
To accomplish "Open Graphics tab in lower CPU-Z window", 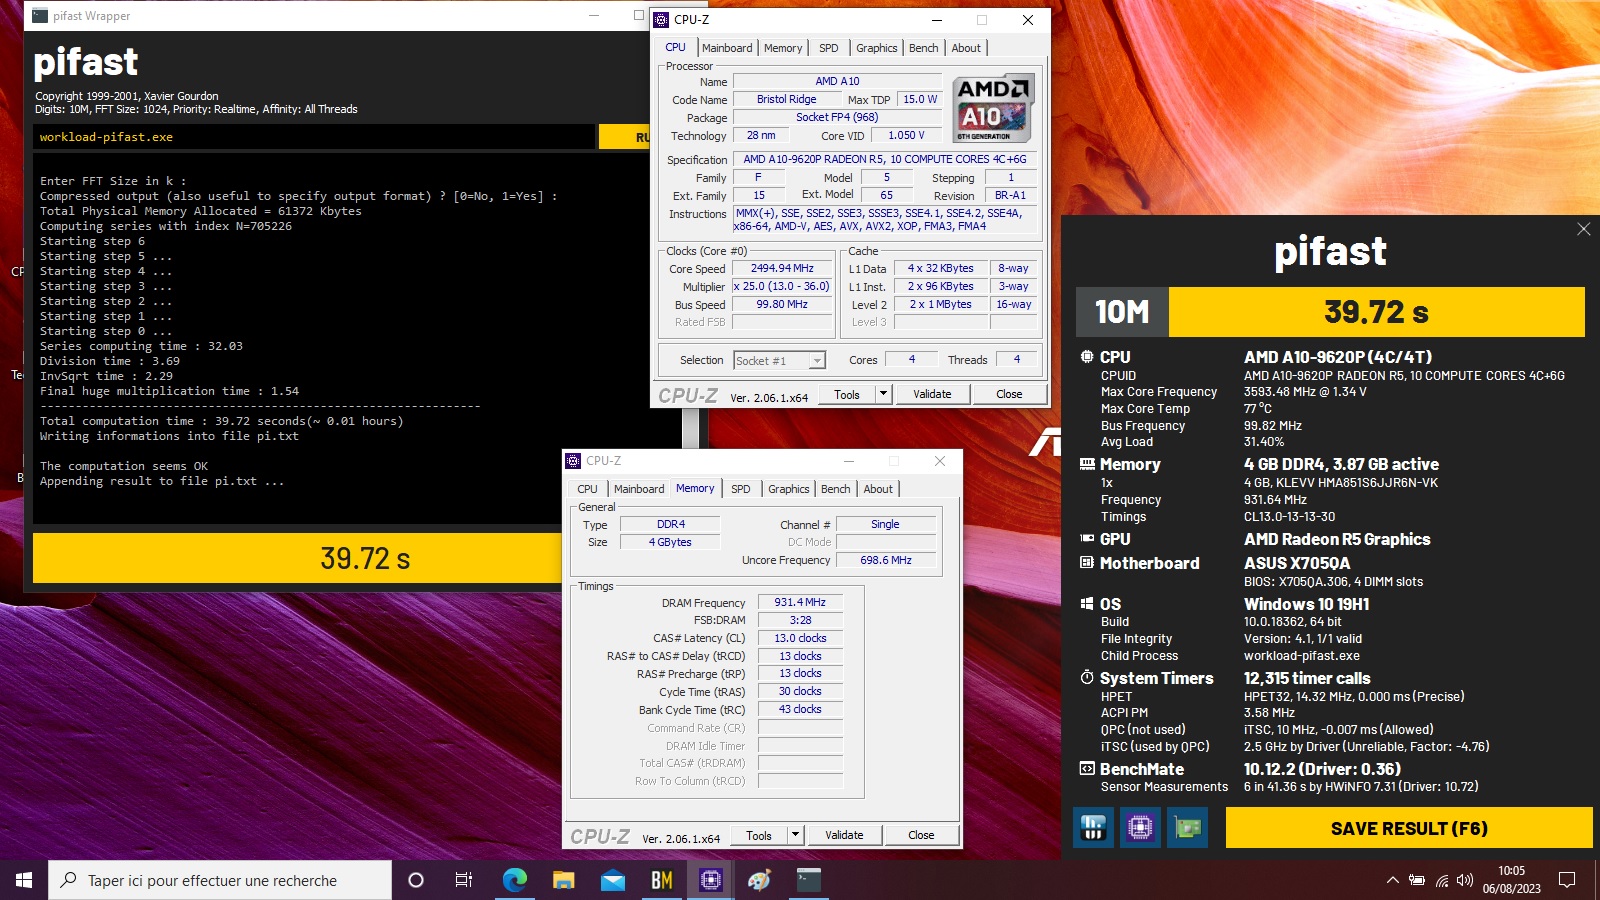I will [x=789, y=489].
